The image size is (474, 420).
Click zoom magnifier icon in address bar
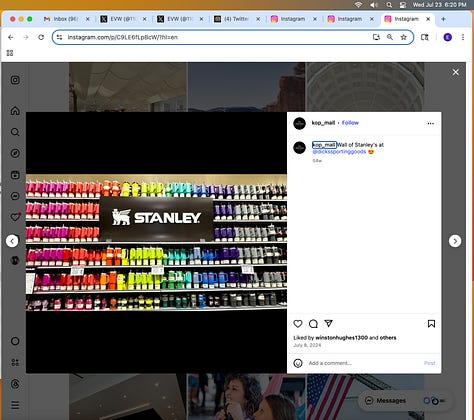[390, 37]
